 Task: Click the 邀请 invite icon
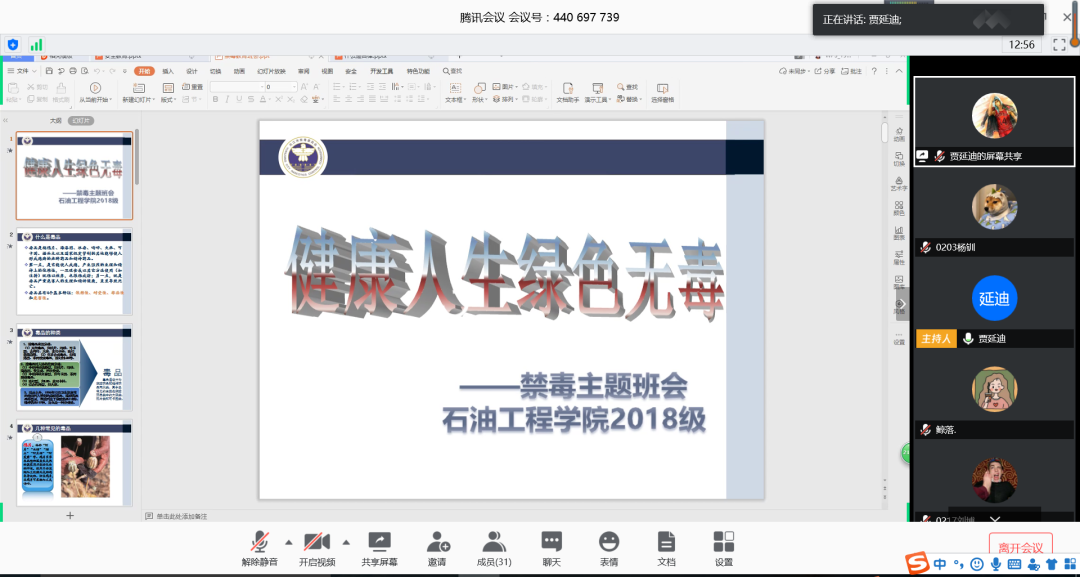(x=437, y=549)
